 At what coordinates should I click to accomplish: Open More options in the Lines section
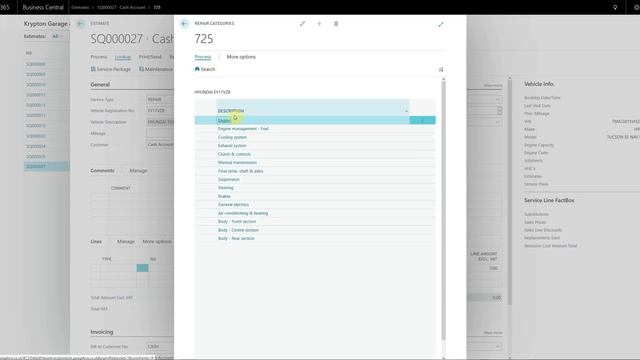[157, 242]
